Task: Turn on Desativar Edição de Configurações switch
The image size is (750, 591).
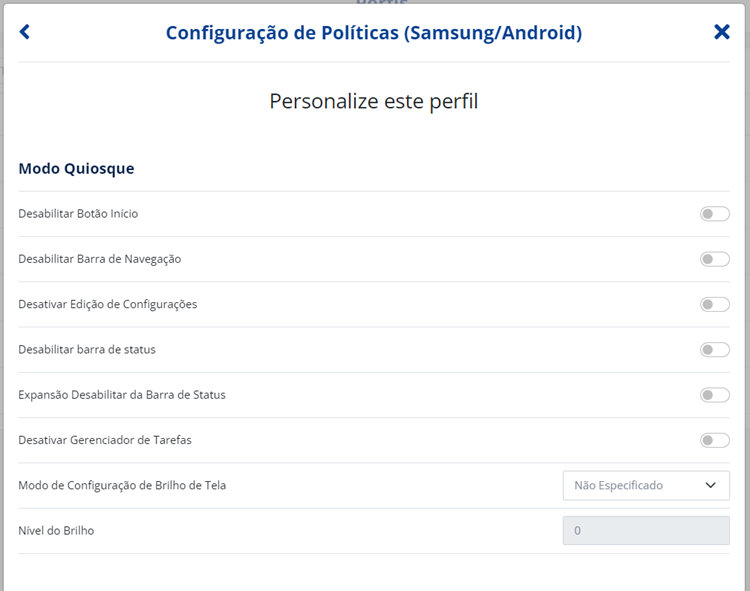Action: click(x=715, y=305)
